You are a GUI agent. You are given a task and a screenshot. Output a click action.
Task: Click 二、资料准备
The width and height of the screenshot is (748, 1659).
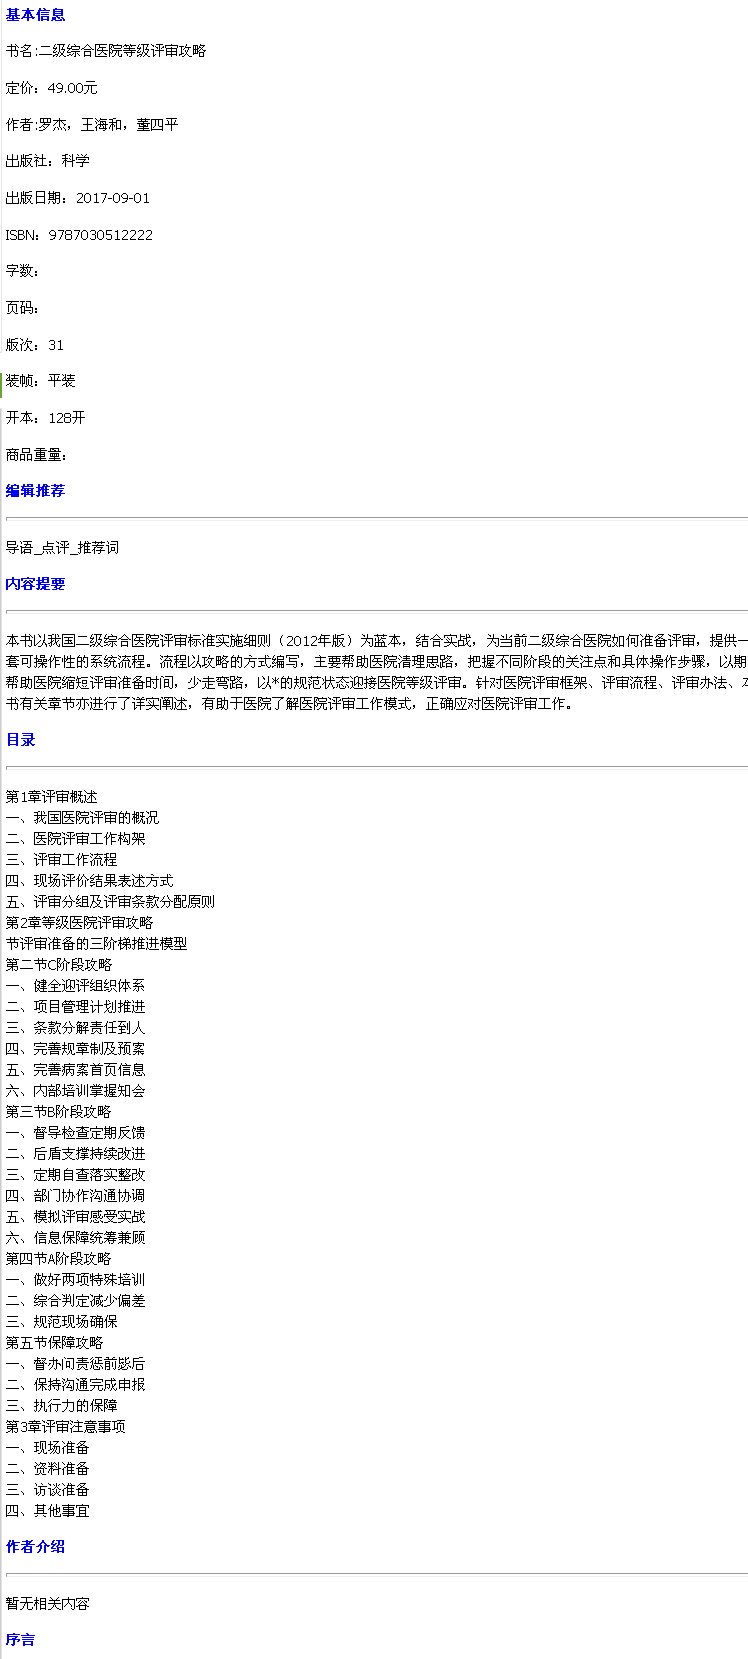pyautogui.click(x=48, y=1469)
